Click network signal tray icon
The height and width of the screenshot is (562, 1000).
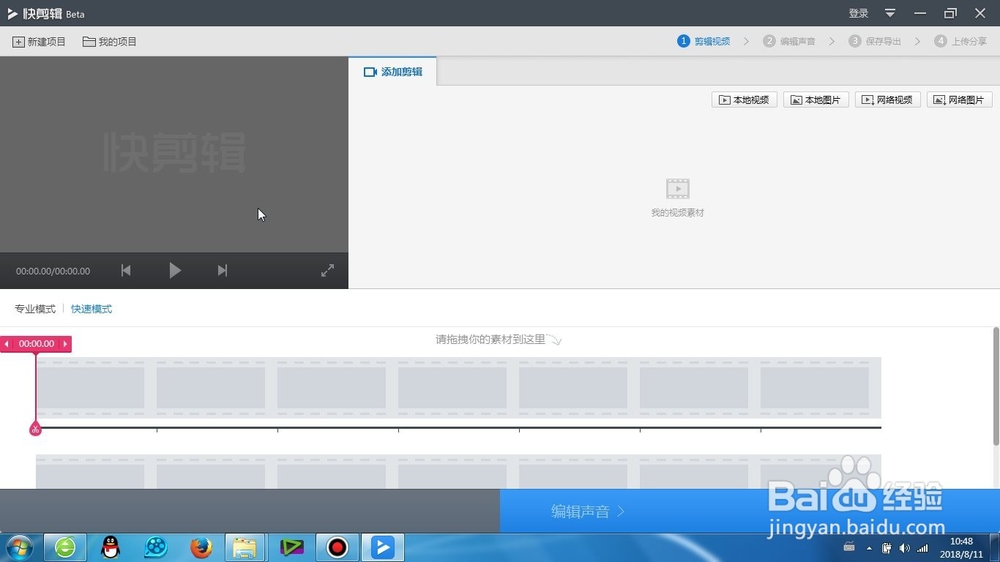pyautogui.click(x=923, y=548)
